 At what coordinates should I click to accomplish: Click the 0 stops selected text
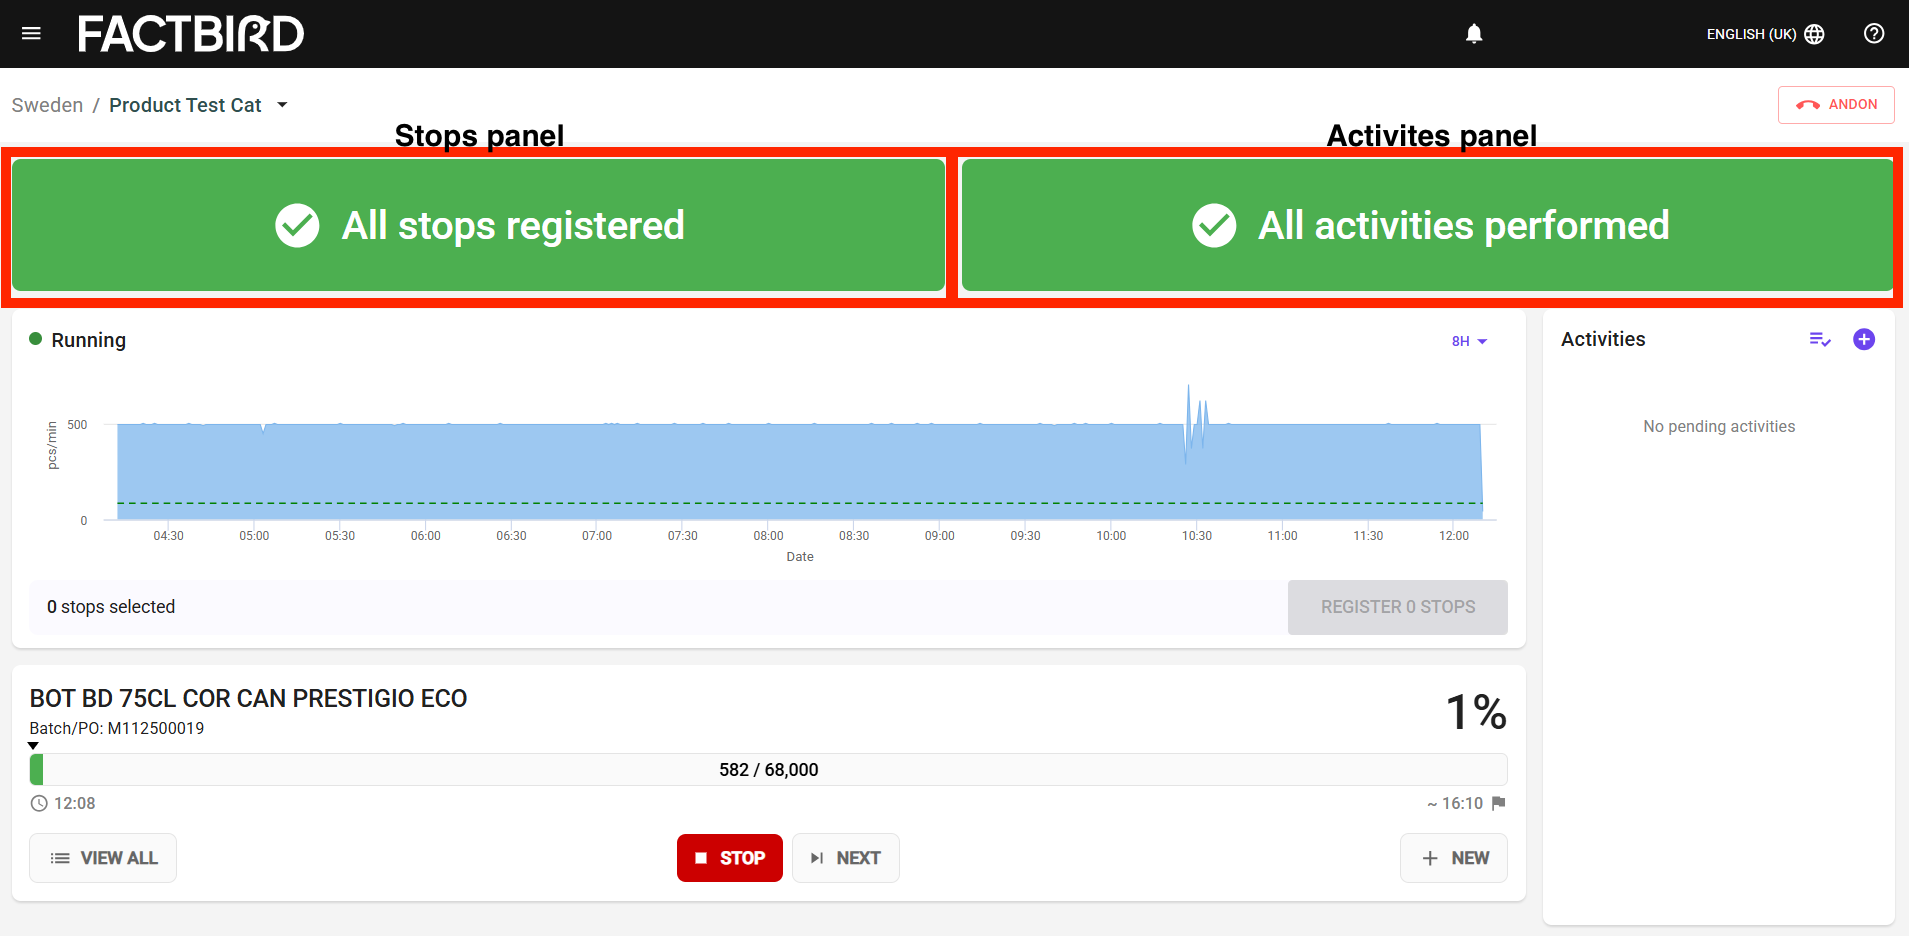(111, 607)
